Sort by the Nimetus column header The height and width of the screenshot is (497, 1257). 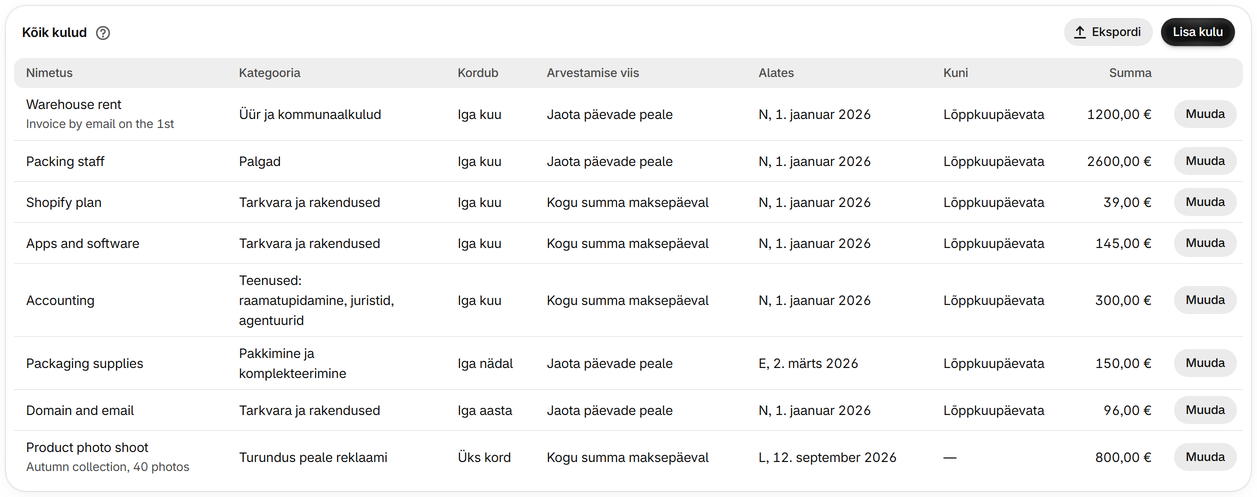point(49,73)
